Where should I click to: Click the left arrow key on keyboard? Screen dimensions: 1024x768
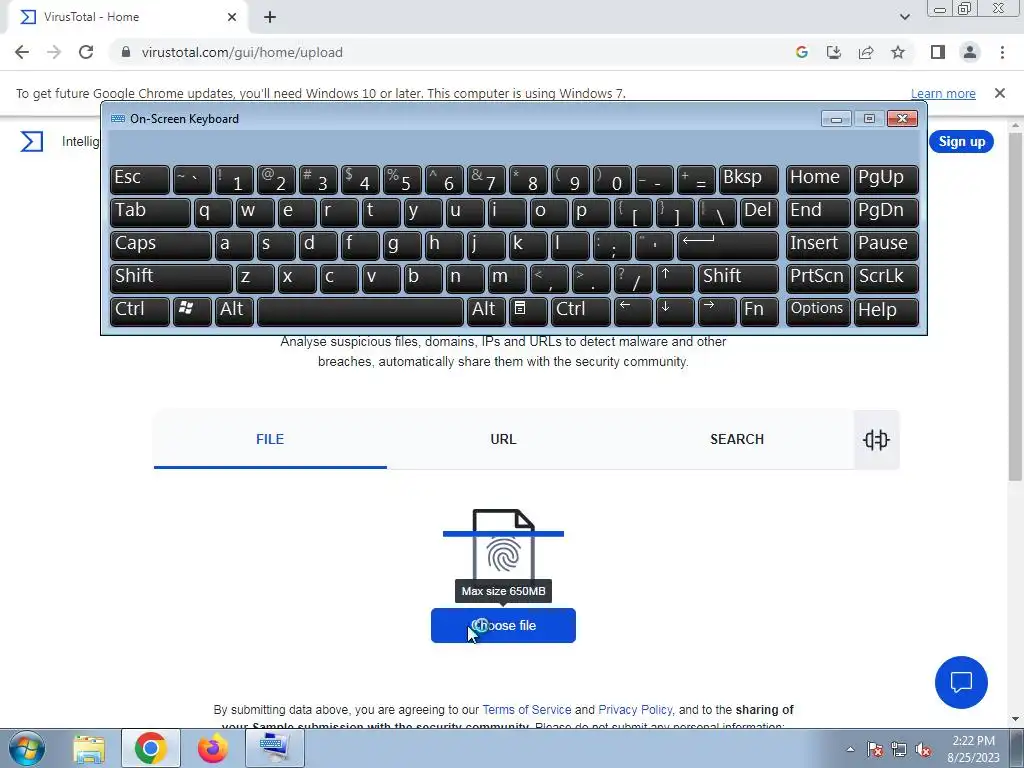point(633,312)
